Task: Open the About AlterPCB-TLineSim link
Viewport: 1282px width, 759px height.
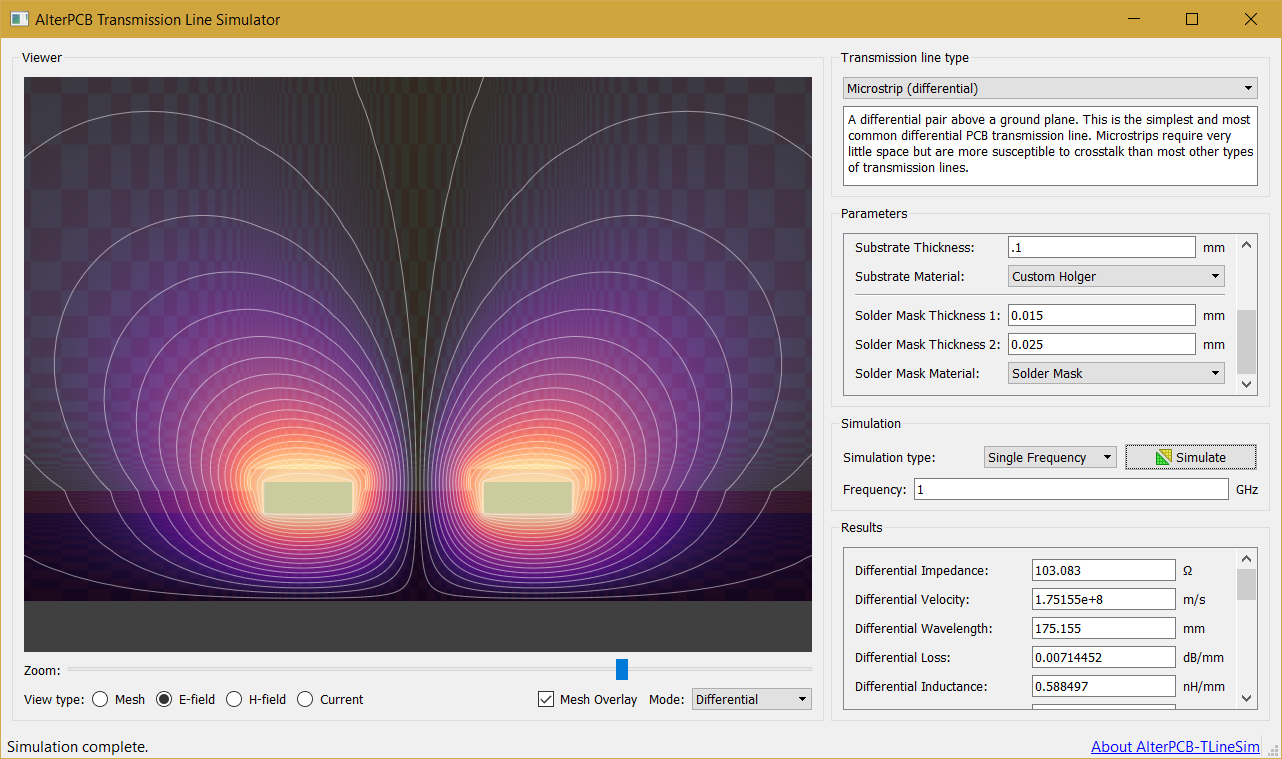Action: click(x=1175, y=747)
